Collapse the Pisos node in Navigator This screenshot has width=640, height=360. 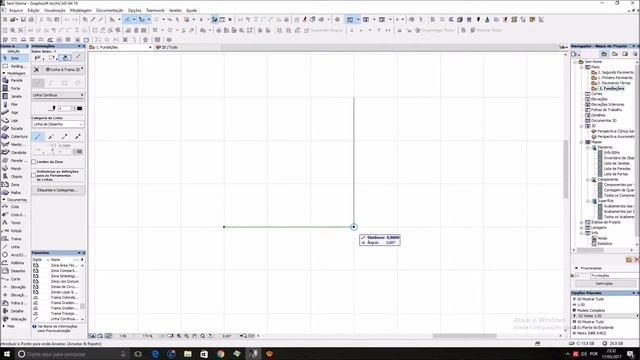[x=582, y=67]
